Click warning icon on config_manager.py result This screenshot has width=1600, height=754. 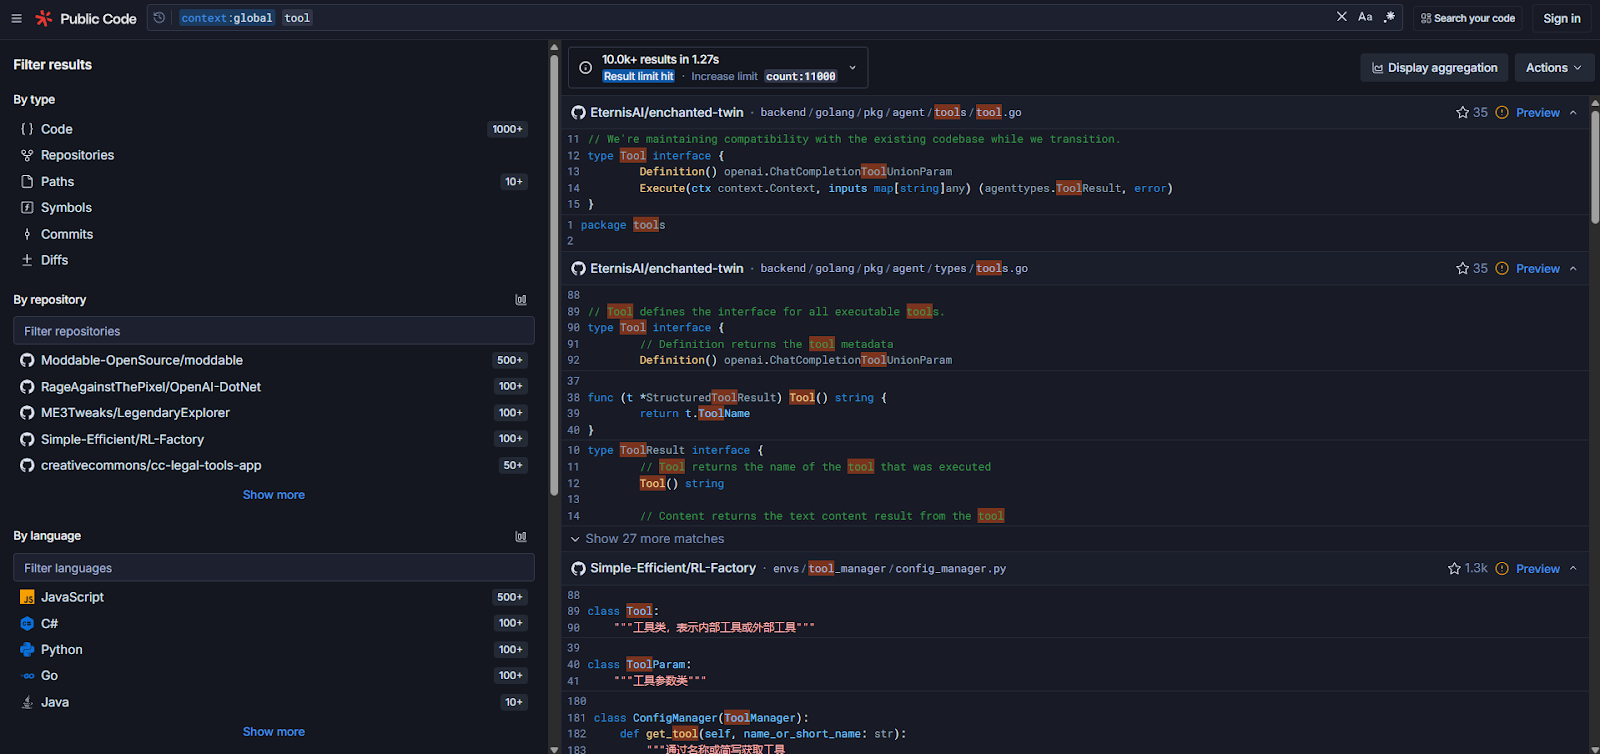point(1501,568)
